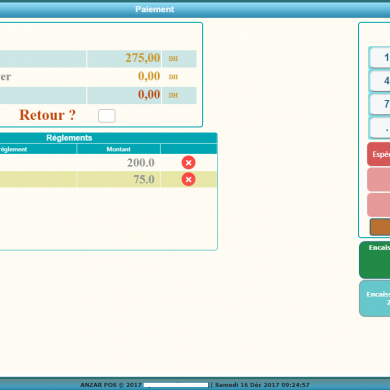Tap the keypad digit 4
This screenshot has width=390, height=390.
(x=380, y=81)
